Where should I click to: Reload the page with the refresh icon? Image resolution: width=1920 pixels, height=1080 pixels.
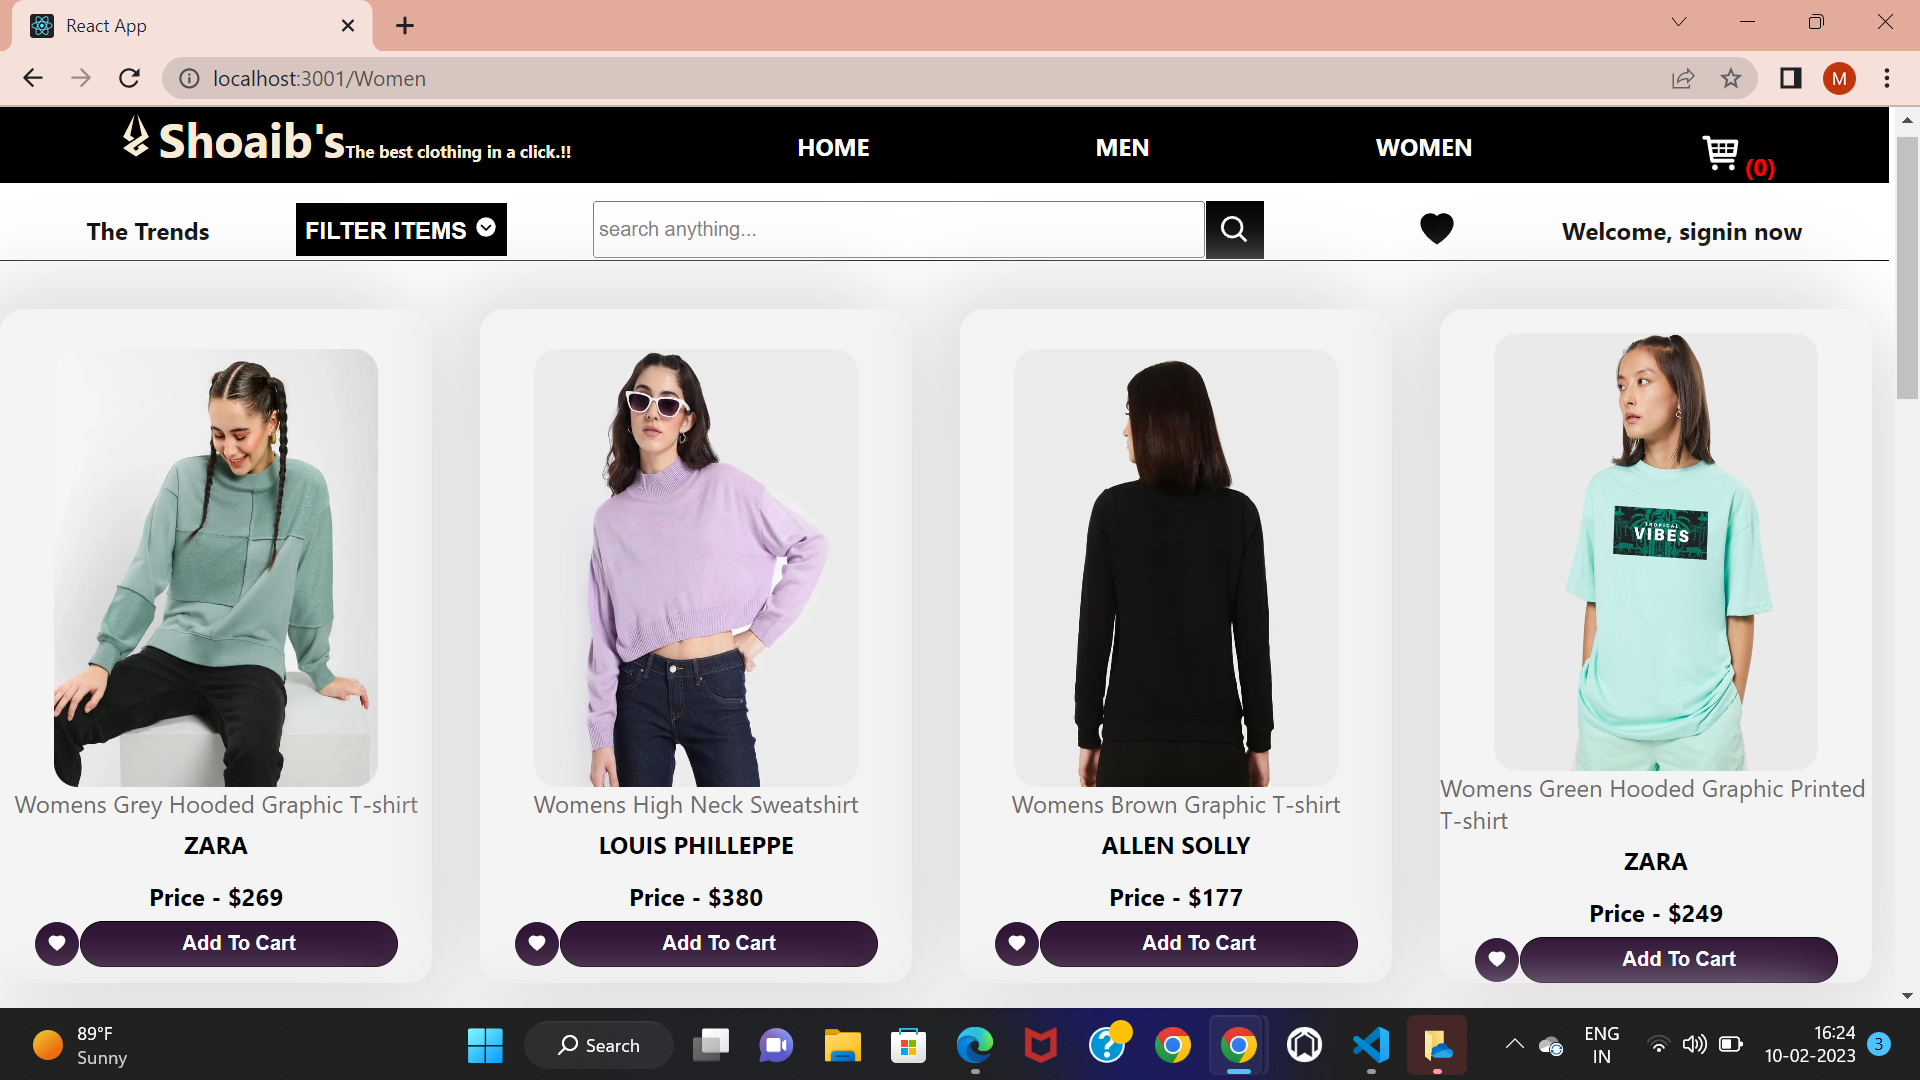click(x=129, y=78)
